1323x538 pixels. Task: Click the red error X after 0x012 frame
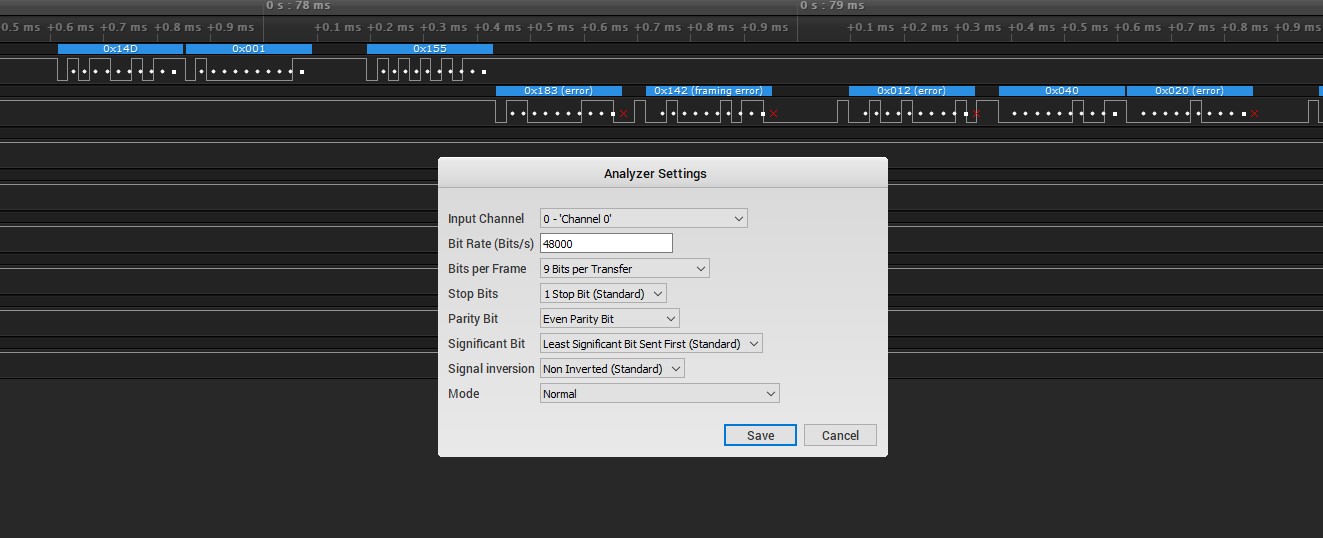[x=976, y=114]
